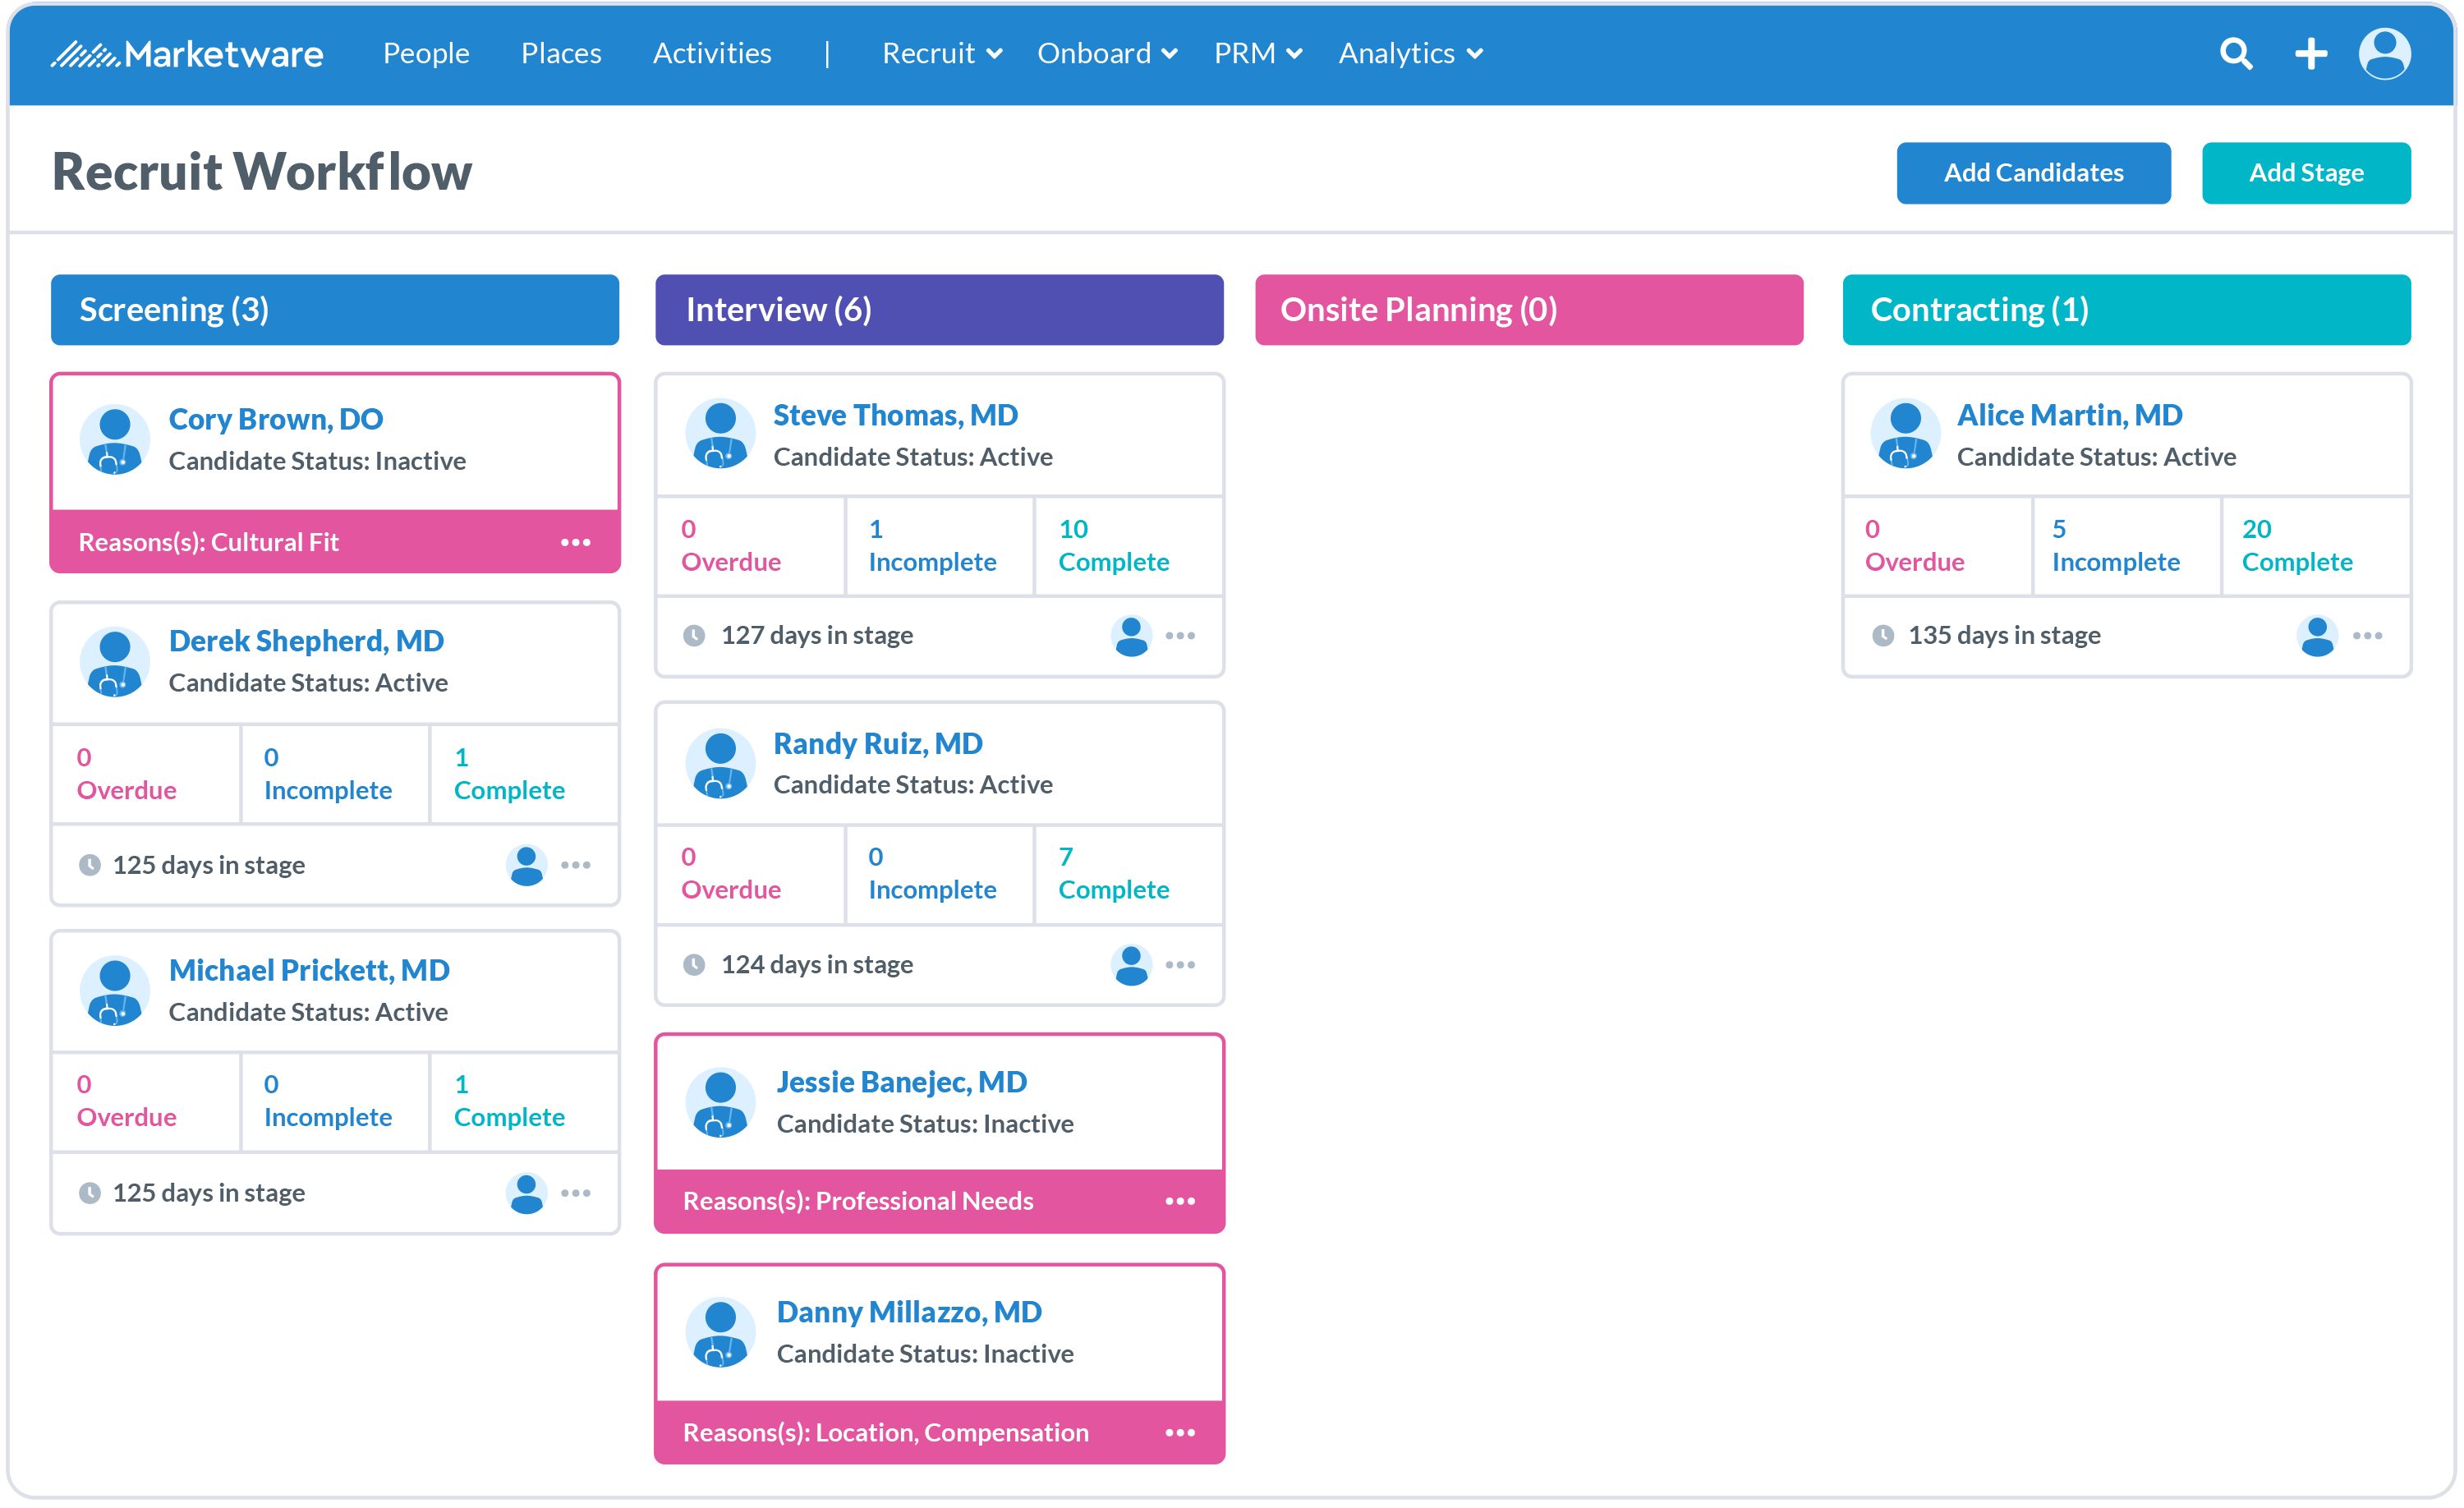Screen dimensions: 2464x1508
Task: Click the person icon on Steve Thomas's card footer
Action: pyautogui.click(x=1130, y=636)
